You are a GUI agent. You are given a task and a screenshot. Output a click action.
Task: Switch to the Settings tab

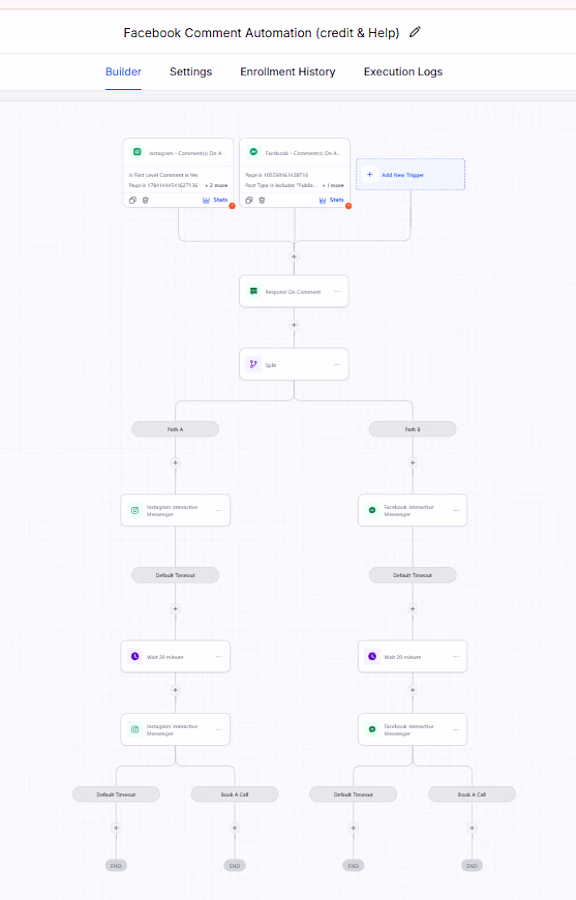pyautogui.click(x=190, y=72)
